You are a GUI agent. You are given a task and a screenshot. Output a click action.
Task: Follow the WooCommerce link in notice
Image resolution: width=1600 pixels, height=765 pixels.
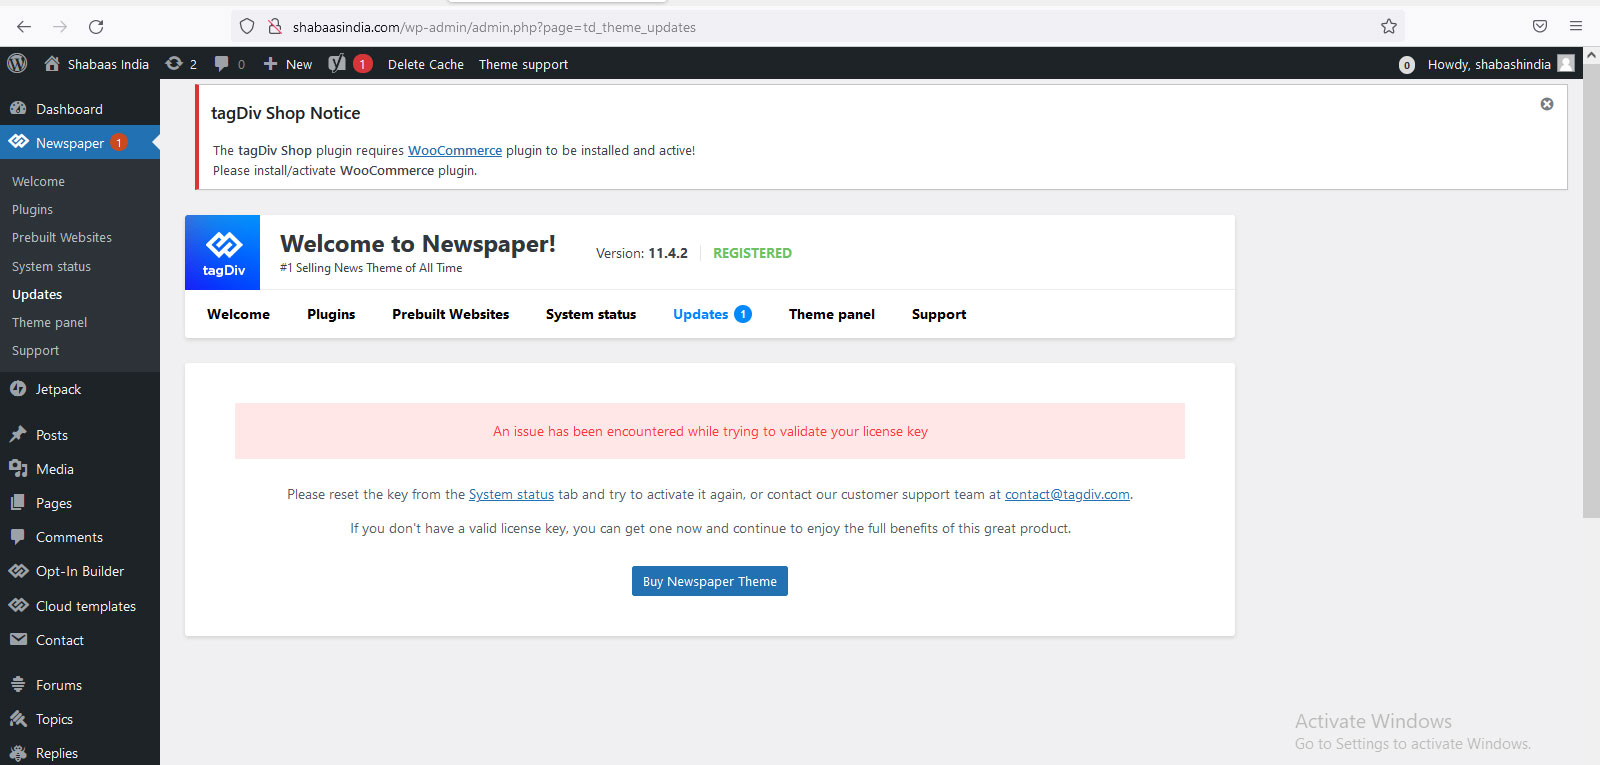(455, 150)
